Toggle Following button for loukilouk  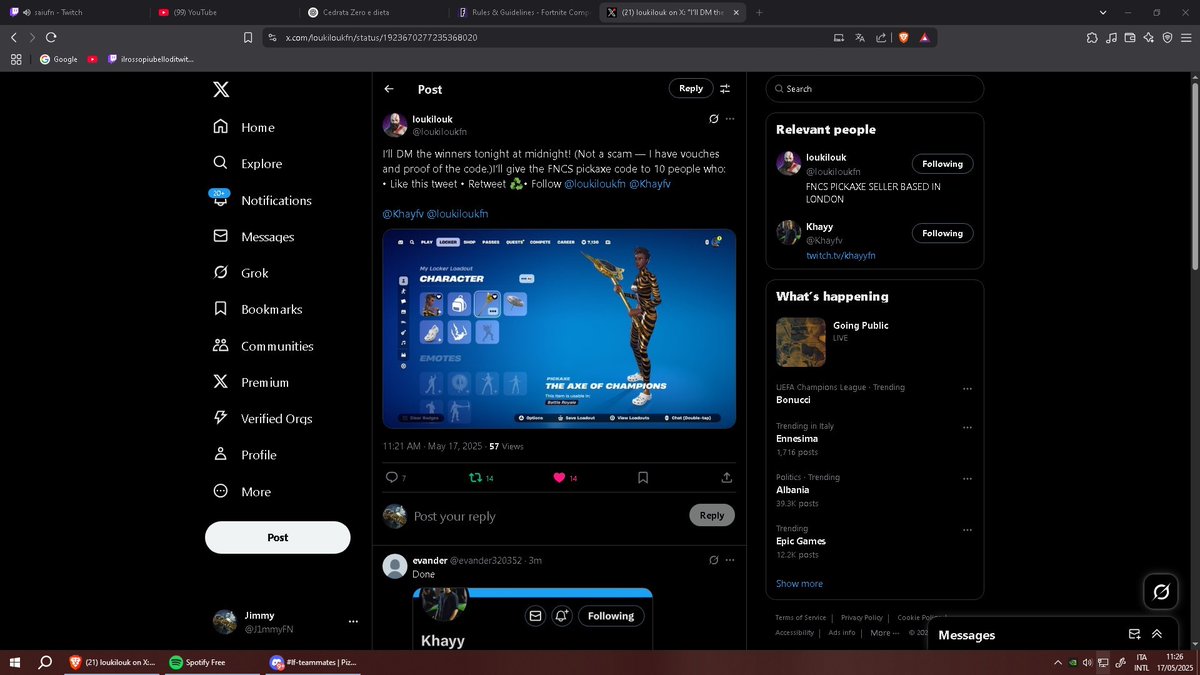pos(942,164)
